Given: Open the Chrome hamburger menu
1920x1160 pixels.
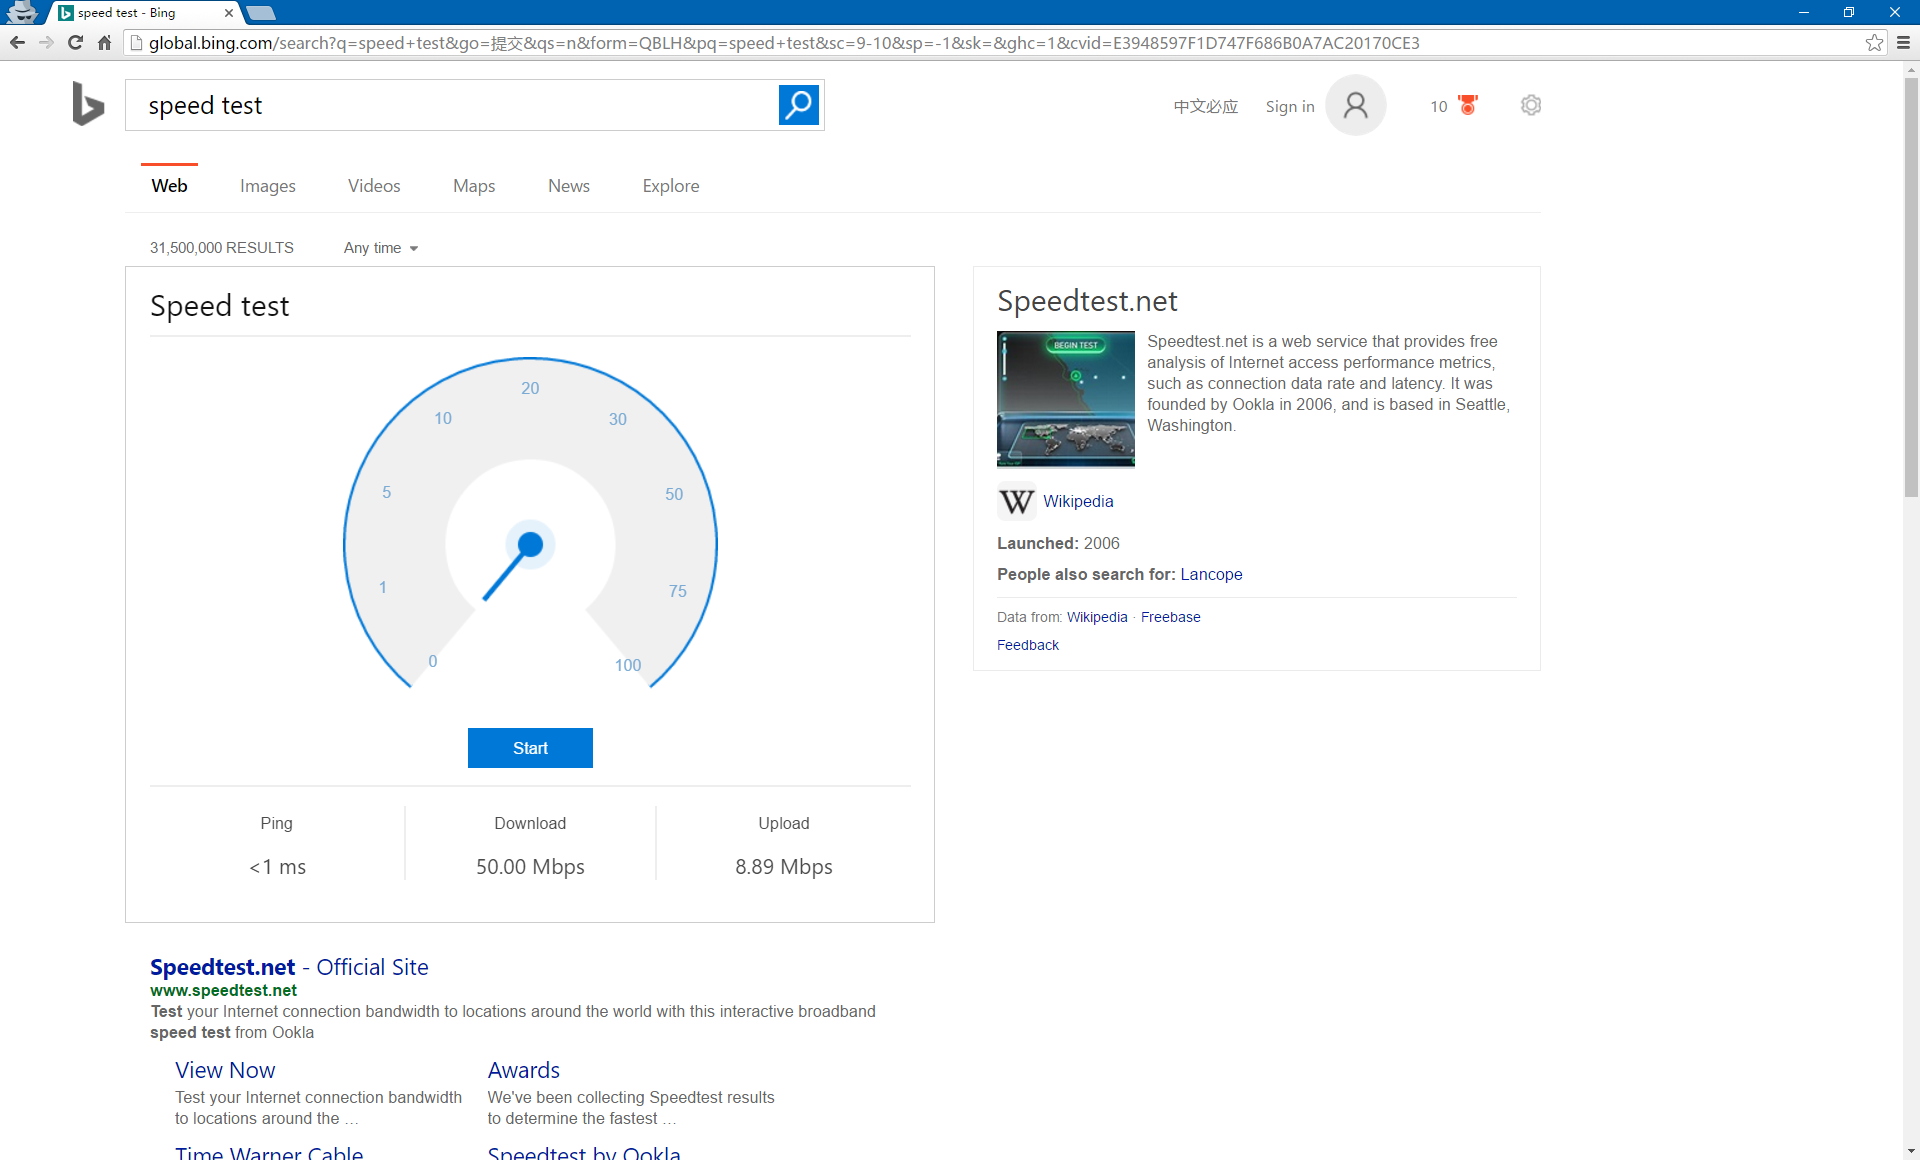Looking at the screenshot, I should [1903, 42].
